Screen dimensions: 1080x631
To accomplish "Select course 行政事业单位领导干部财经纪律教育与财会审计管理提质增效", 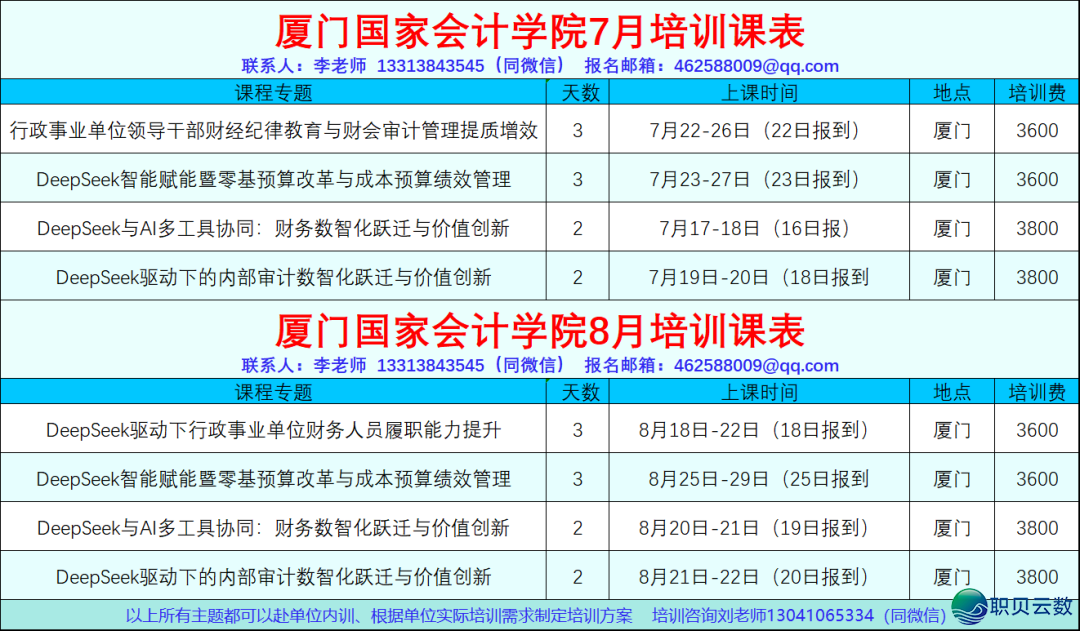I will [x=273, y=130].
